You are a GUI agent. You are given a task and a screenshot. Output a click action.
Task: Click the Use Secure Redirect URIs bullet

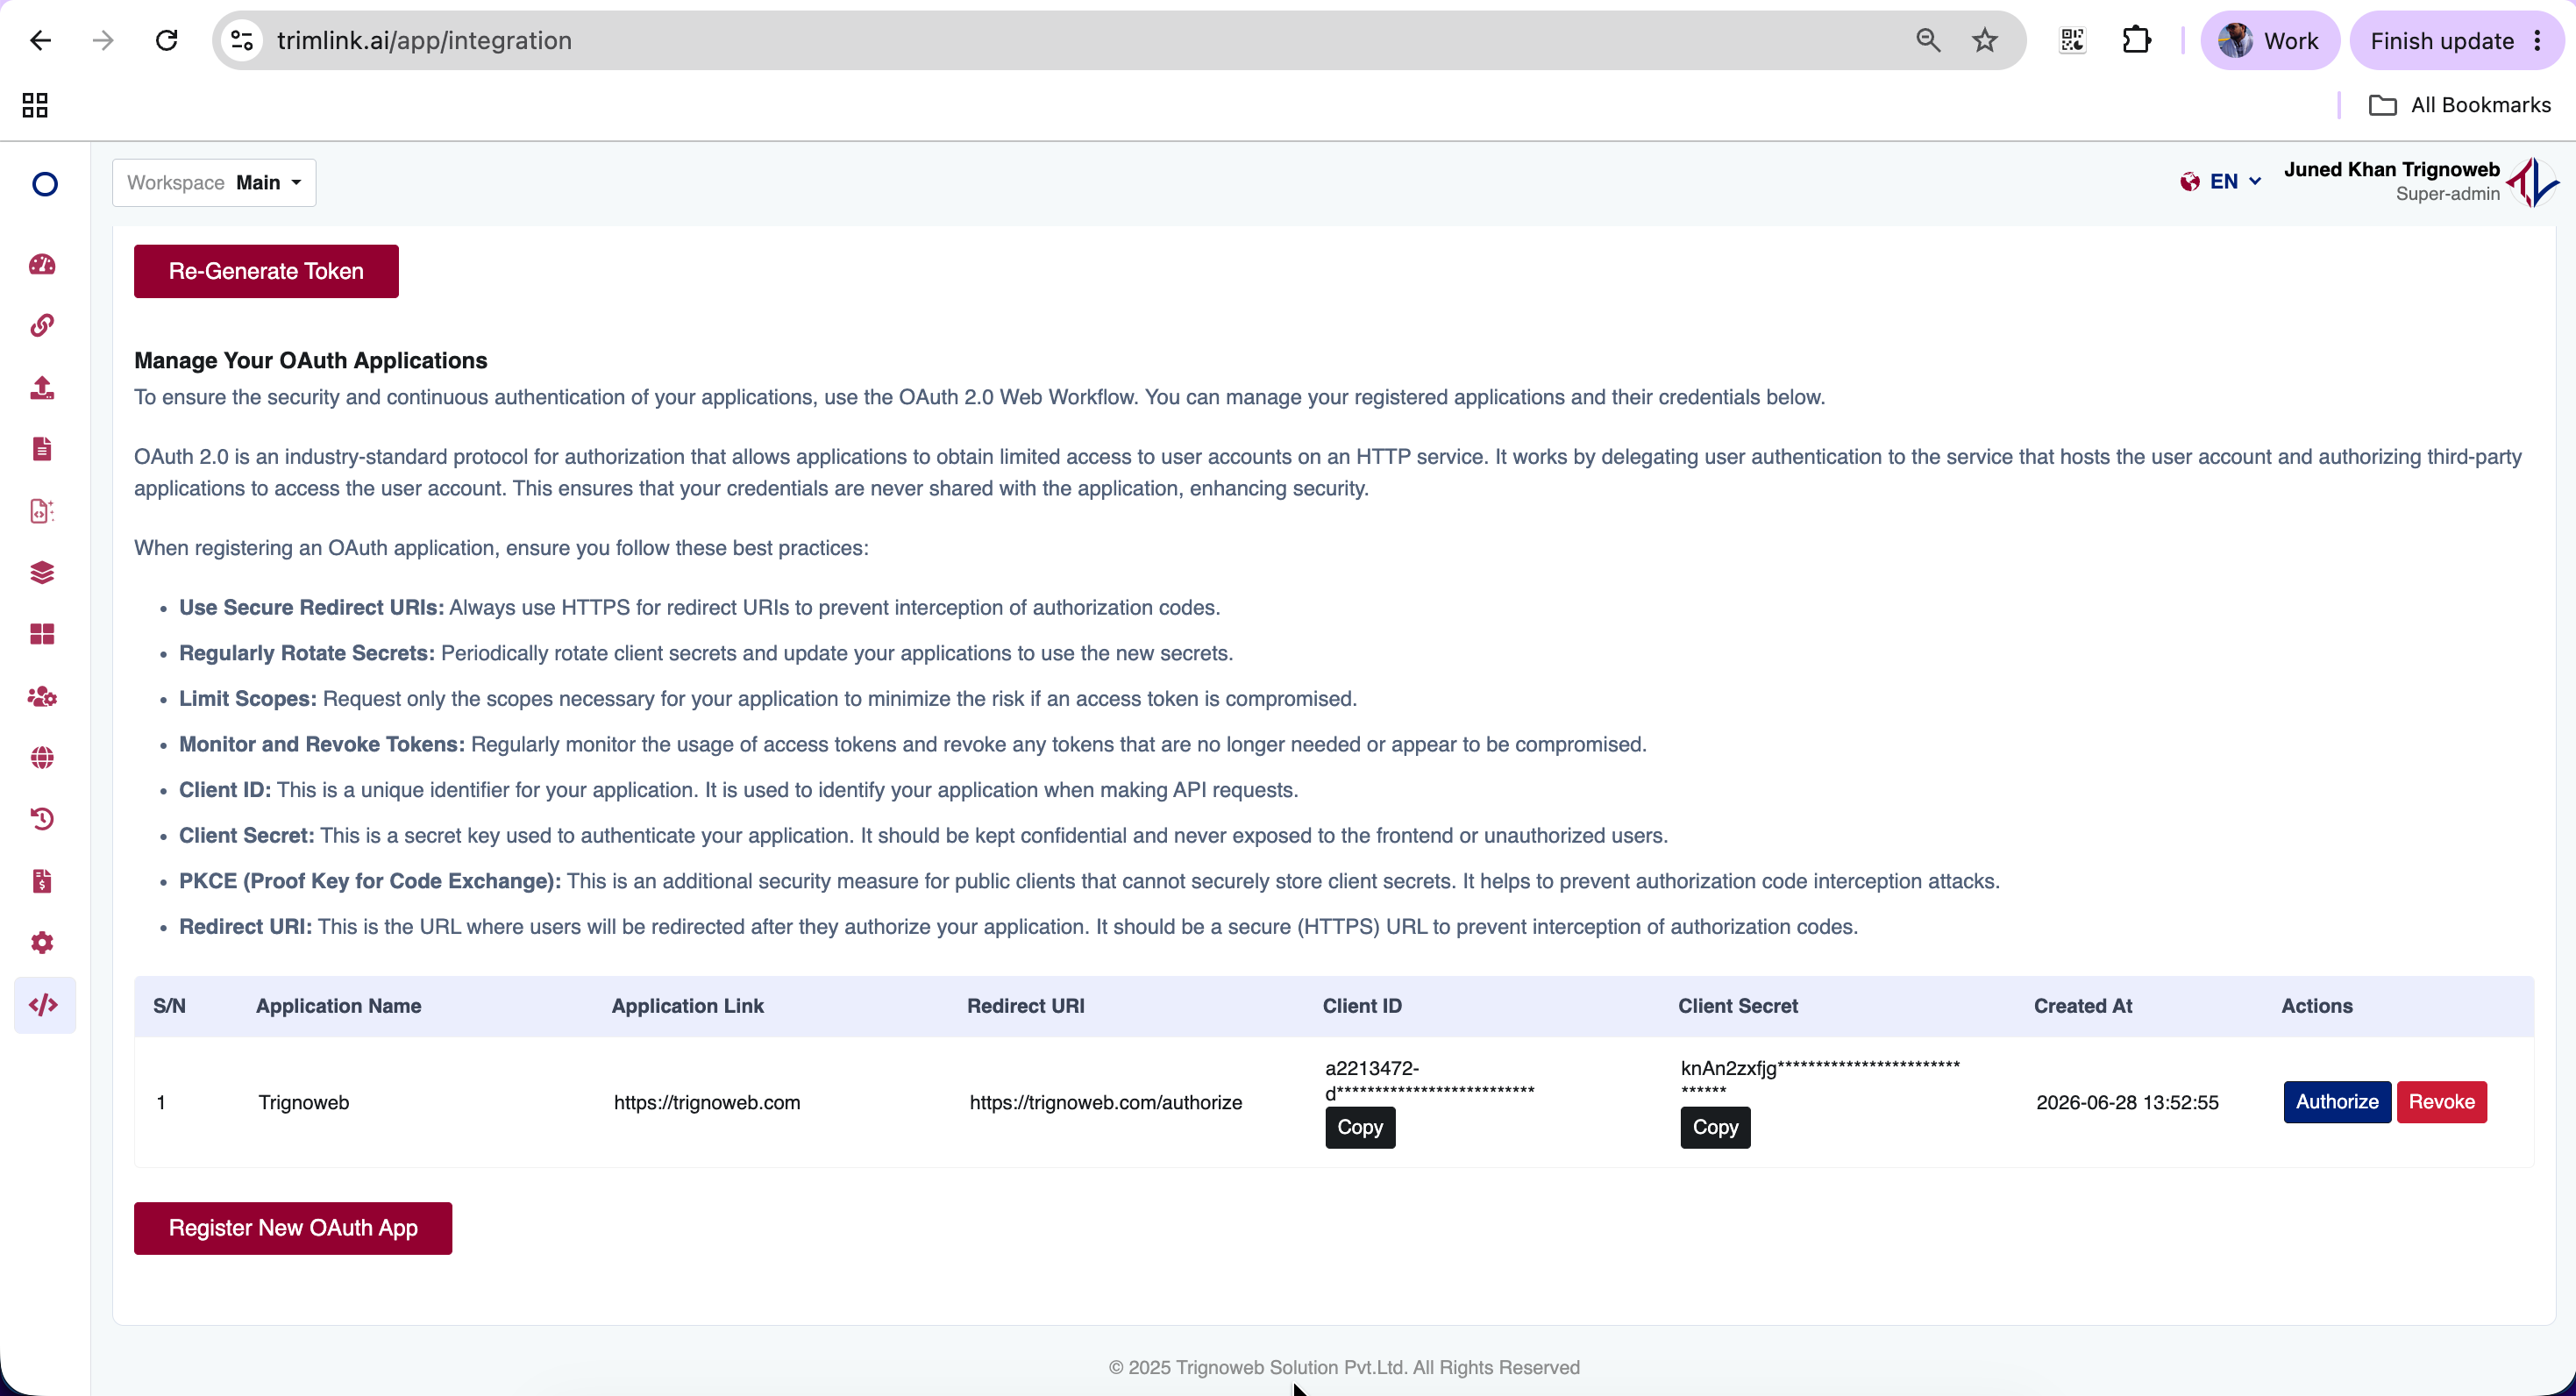(x=699, y=608)
